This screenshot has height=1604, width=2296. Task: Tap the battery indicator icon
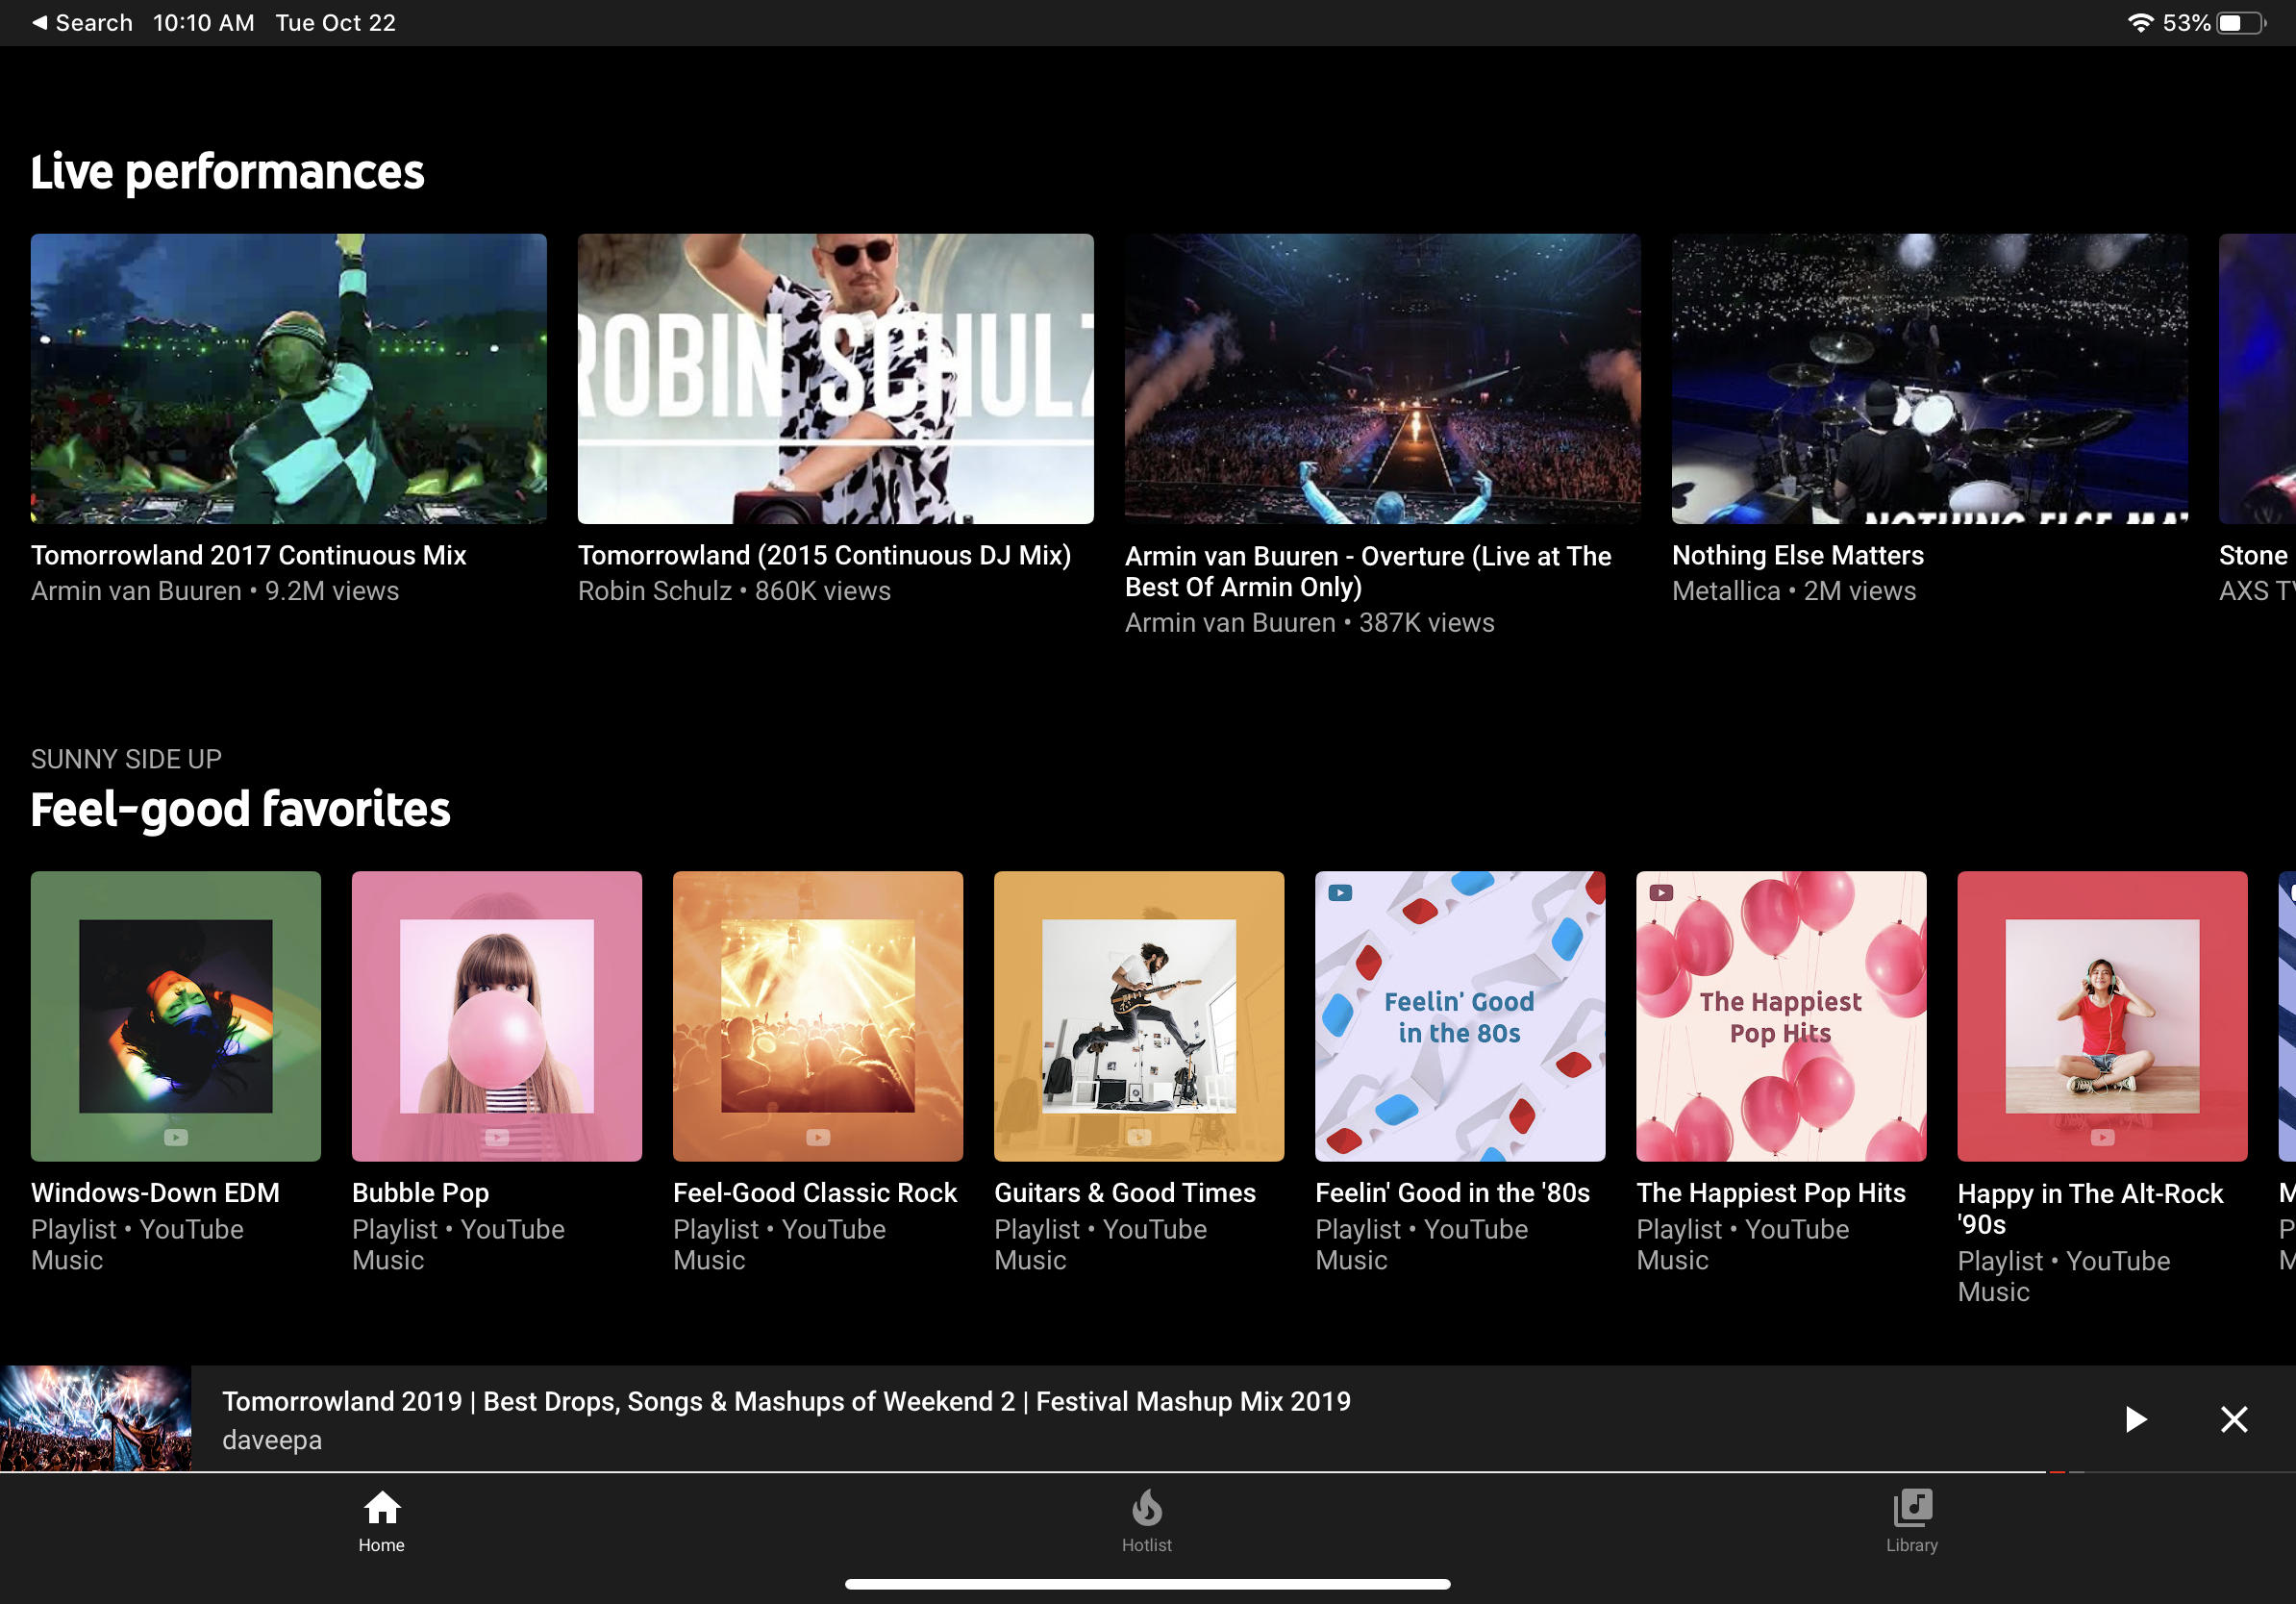[2241, 23]
